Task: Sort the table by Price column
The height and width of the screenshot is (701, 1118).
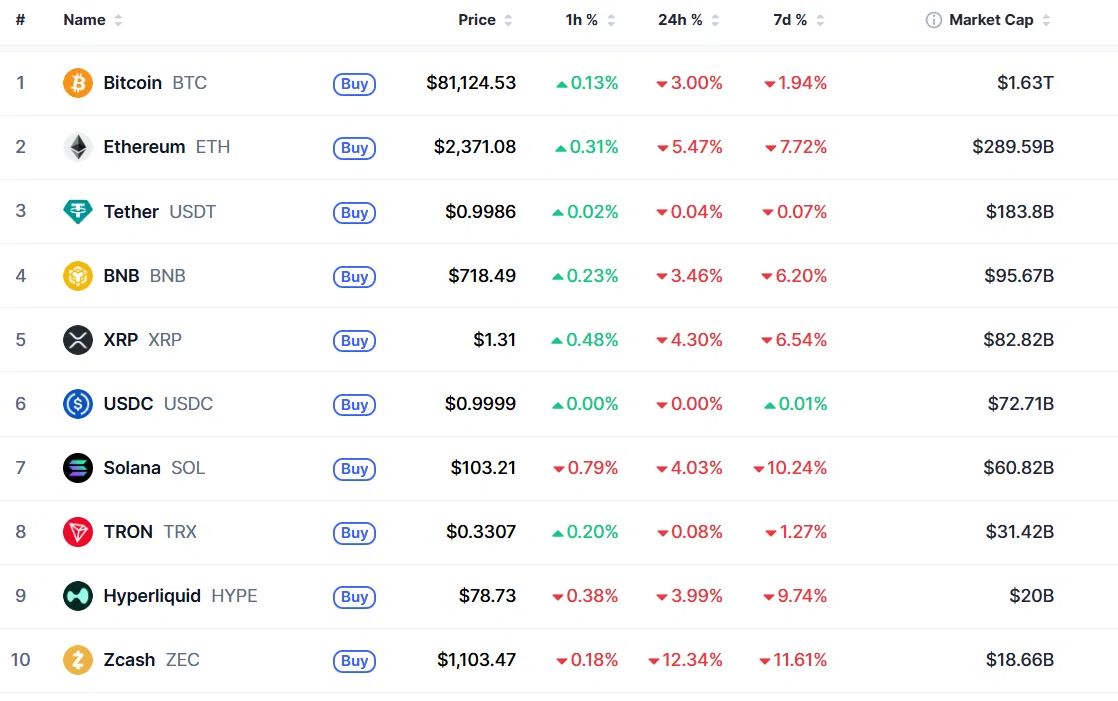Action: 485,20
